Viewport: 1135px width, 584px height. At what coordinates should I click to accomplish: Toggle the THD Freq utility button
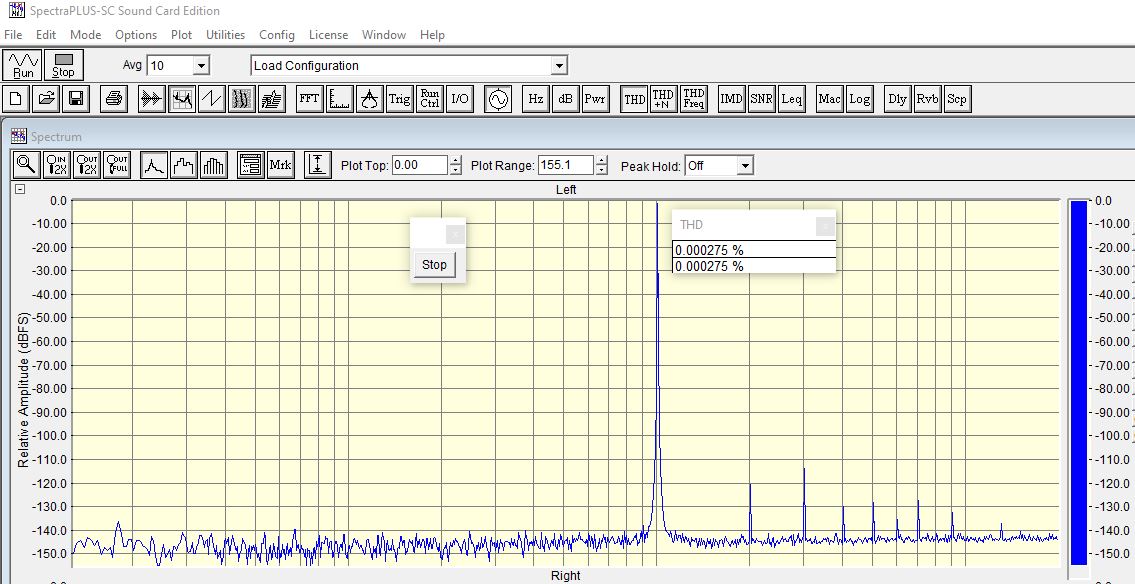[693, 98]
